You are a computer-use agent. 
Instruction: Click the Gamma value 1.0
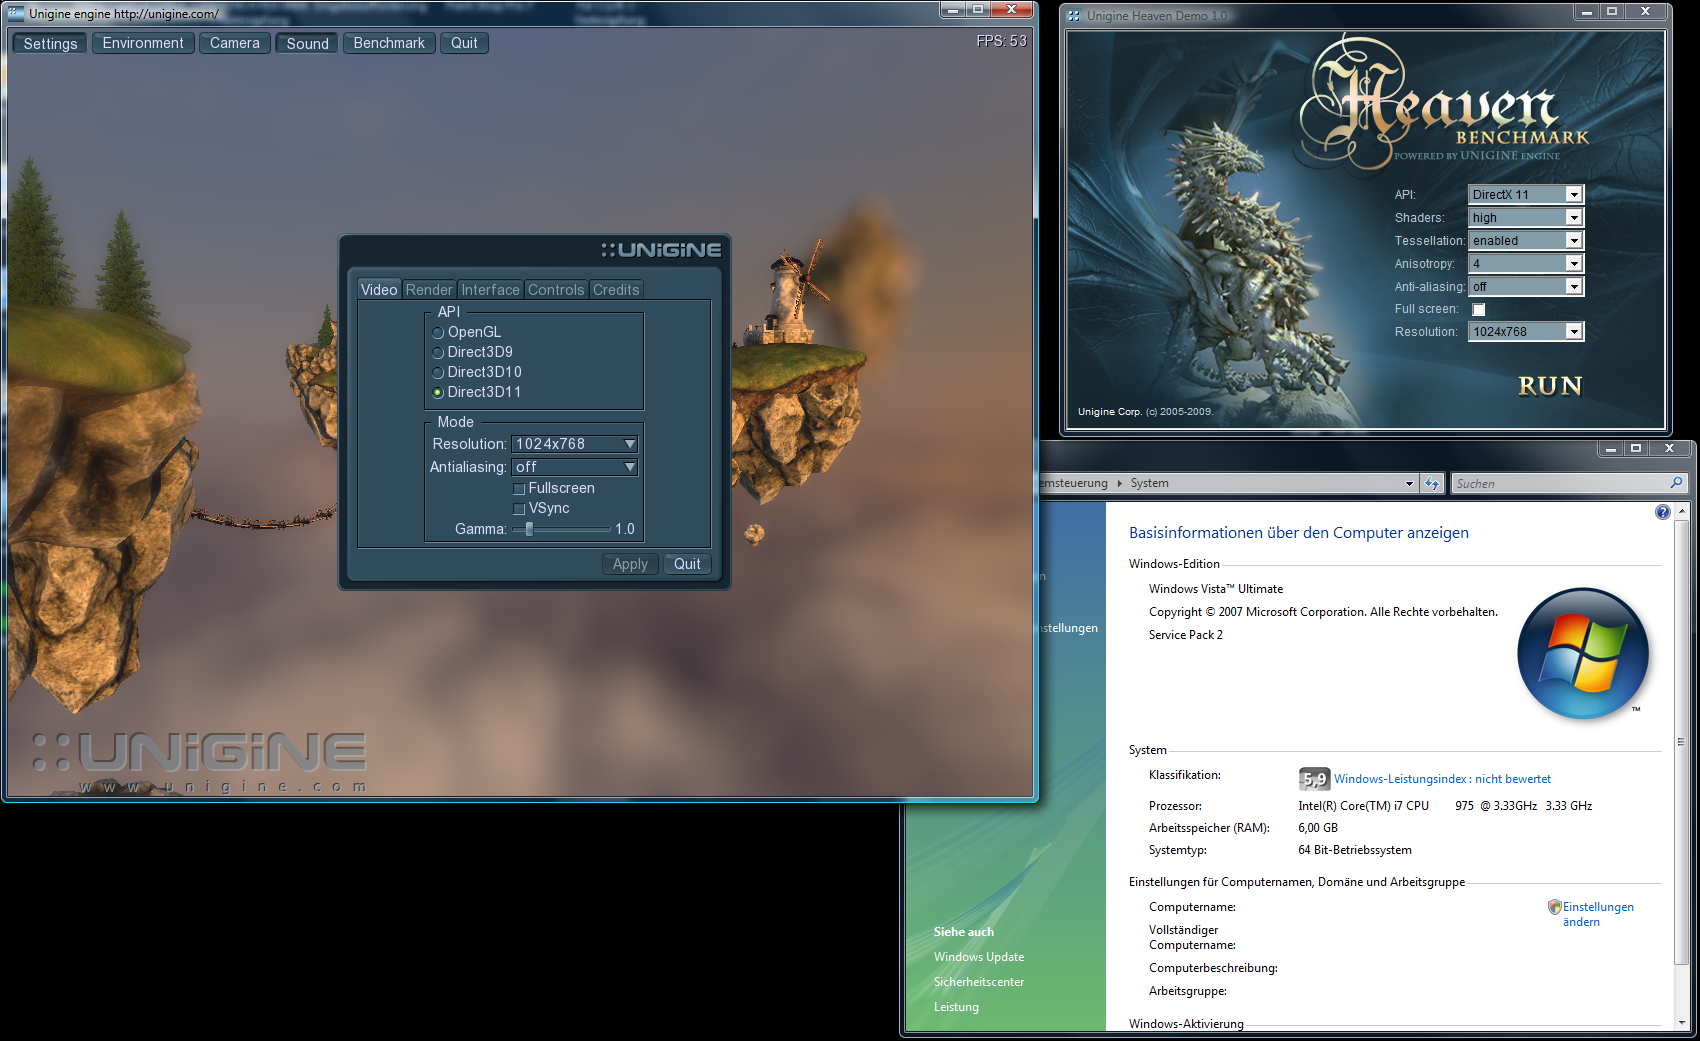(625, 529)
